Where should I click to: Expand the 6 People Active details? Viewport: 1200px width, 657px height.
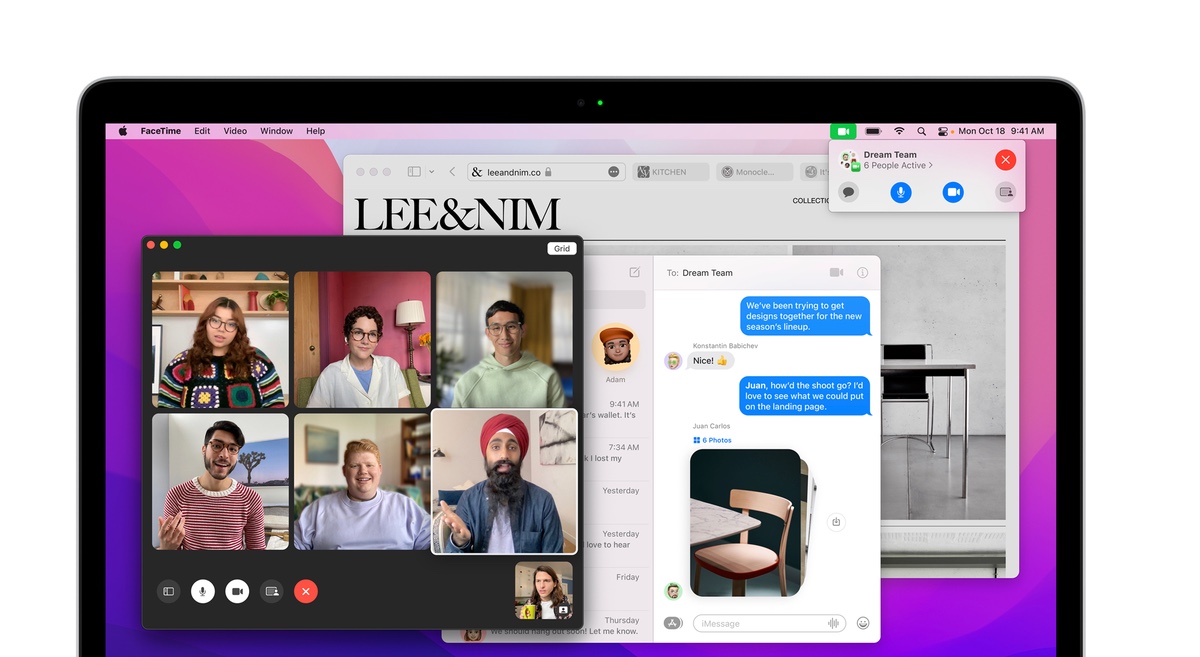pos(898,166)
